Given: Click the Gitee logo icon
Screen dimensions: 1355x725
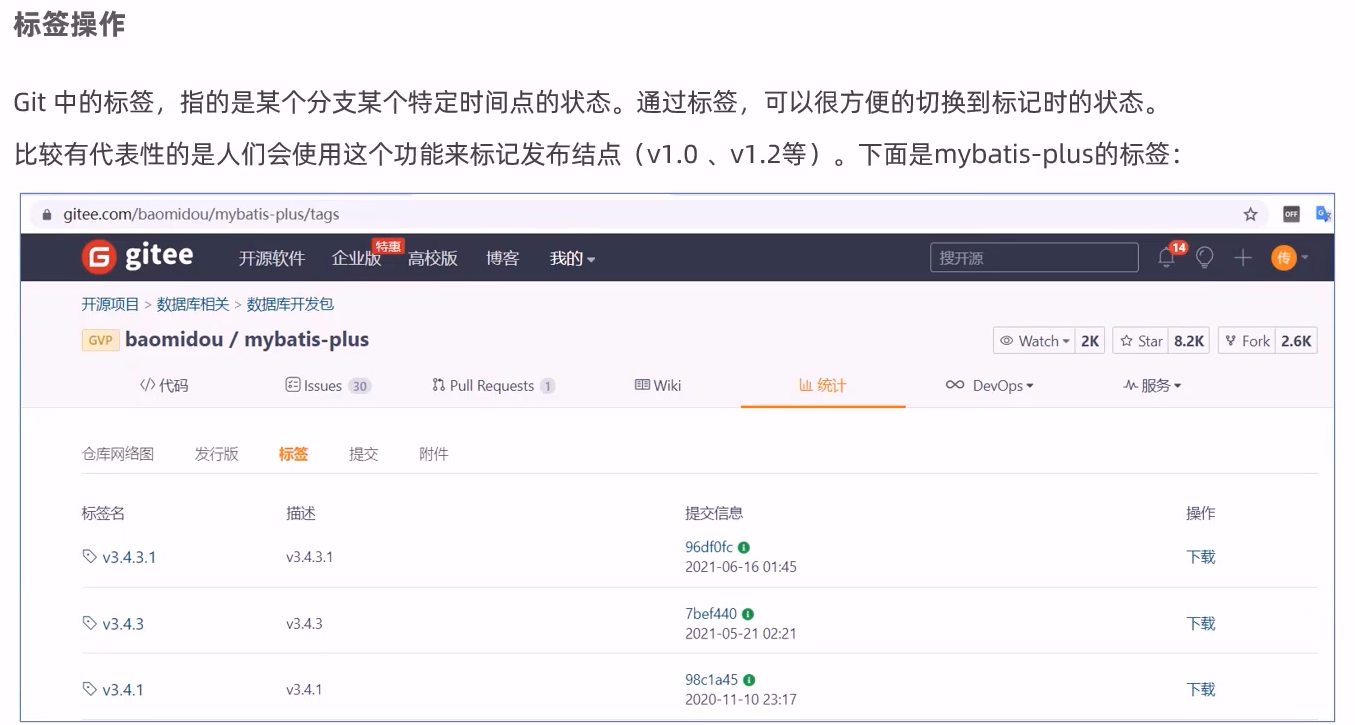Looking at the screenshot, I should (x=99, y=257).
